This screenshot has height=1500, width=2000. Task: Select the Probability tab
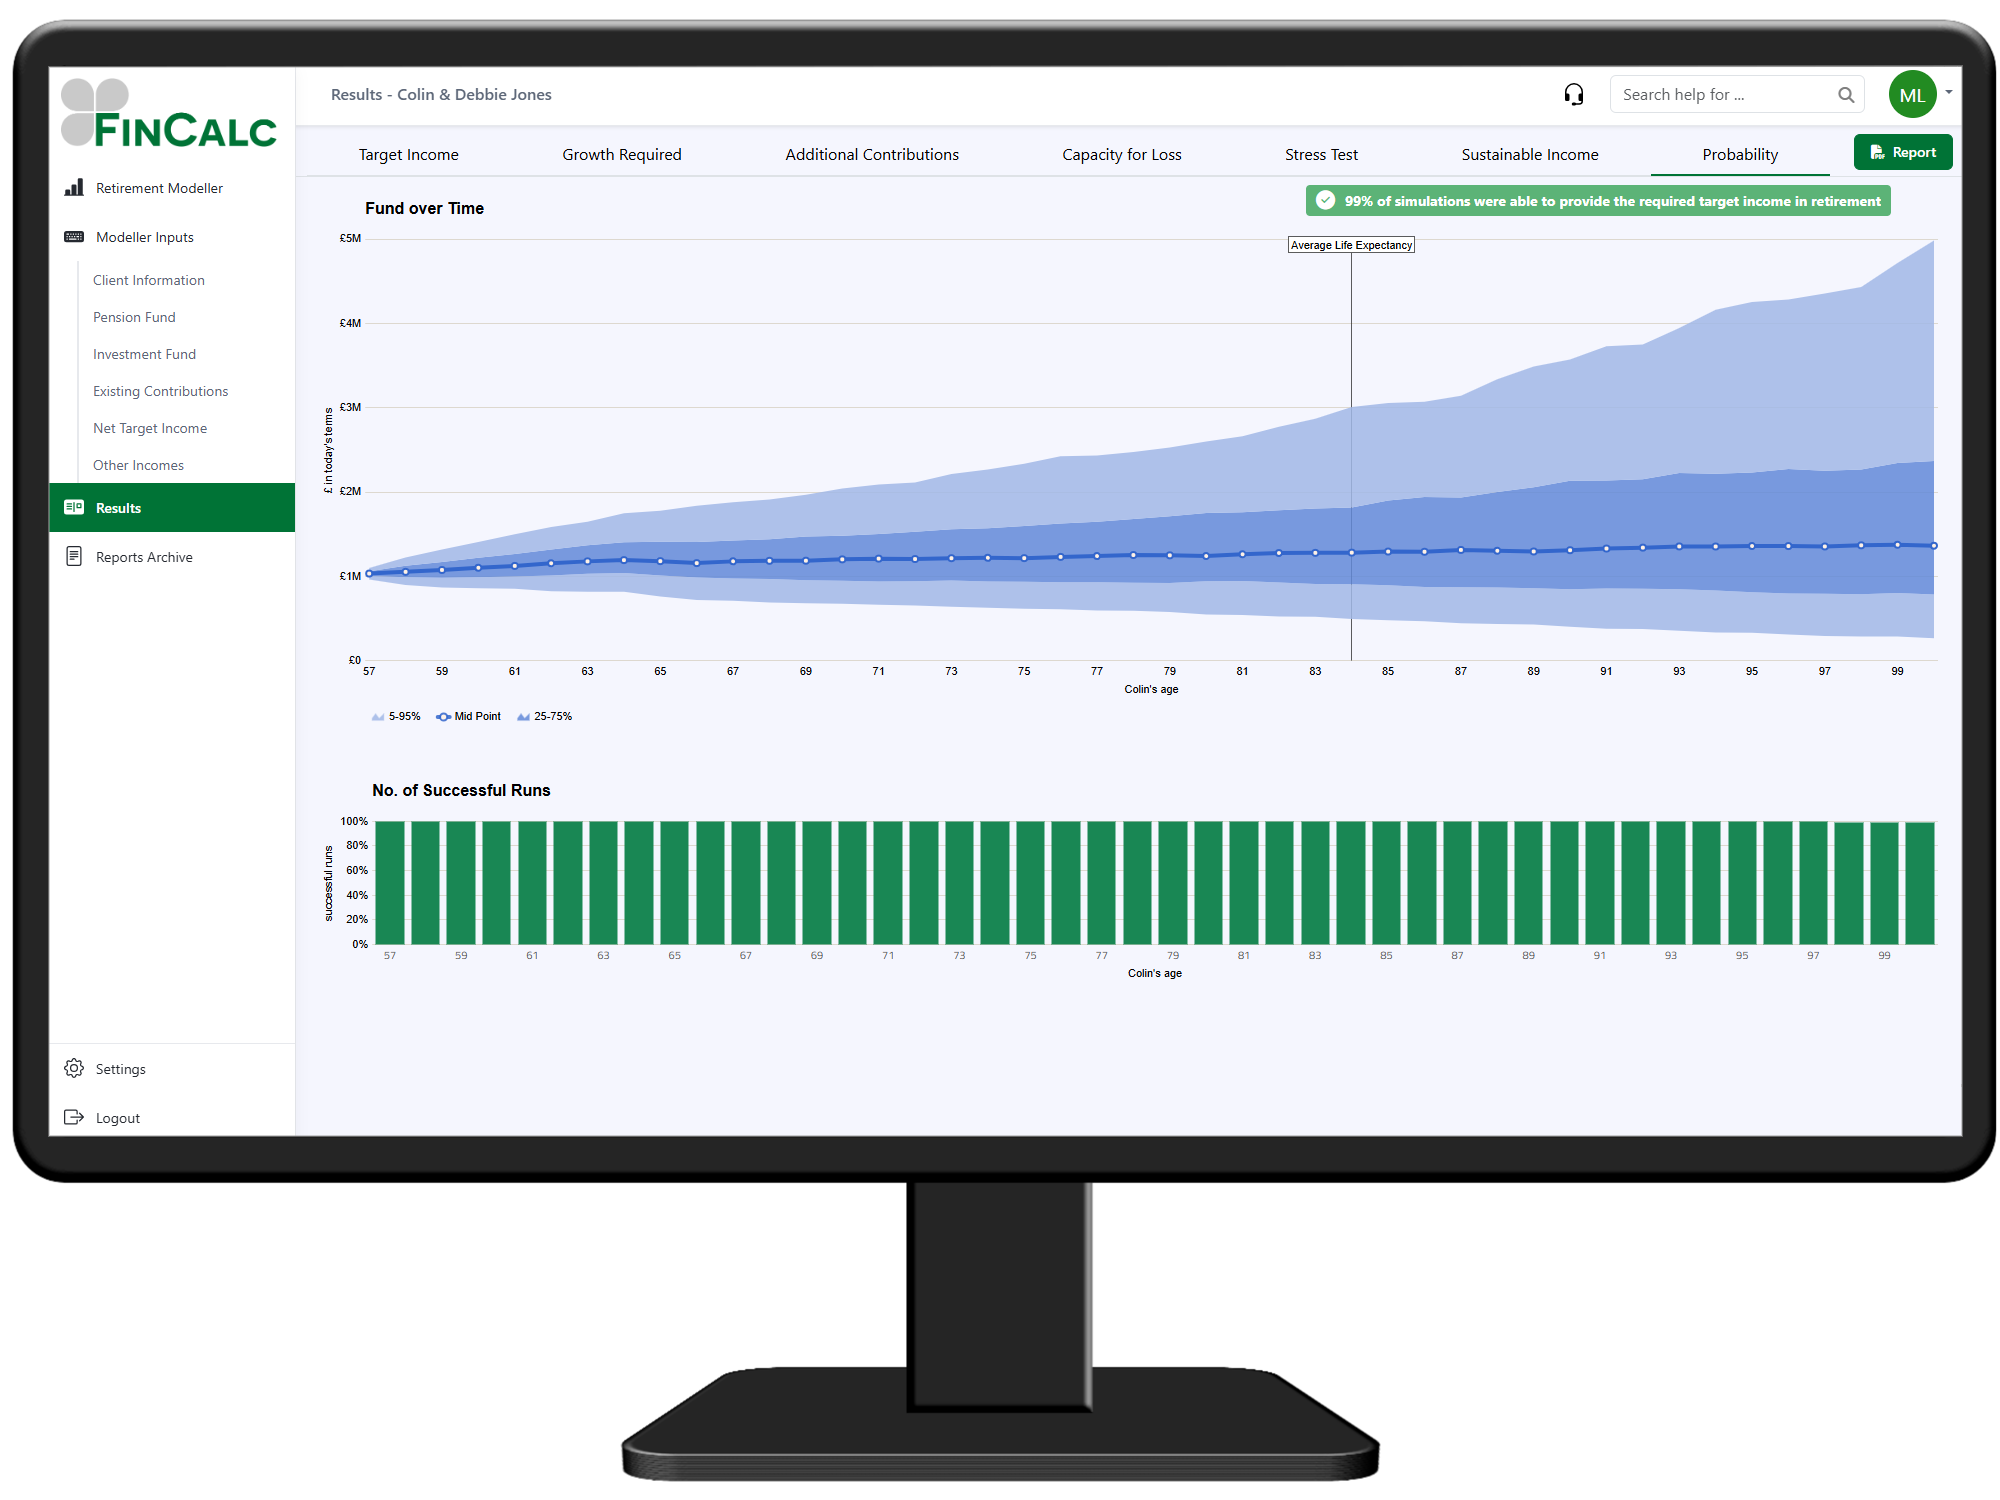(x=1740, y=154)
